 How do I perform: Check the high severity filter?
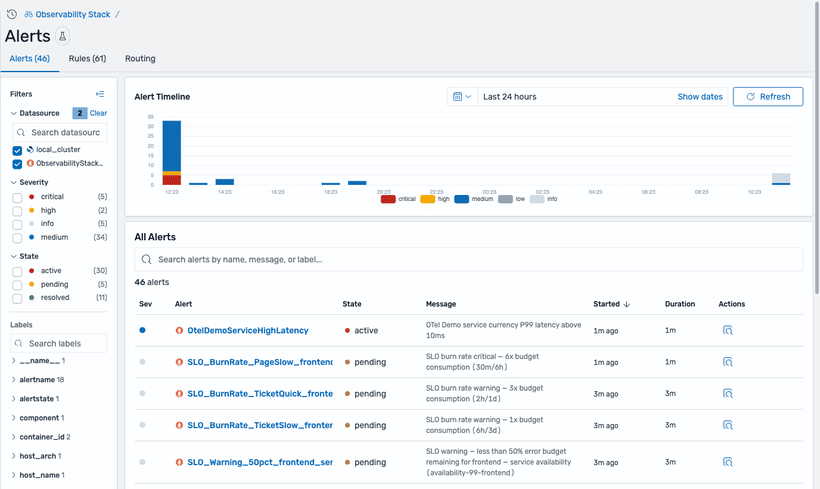point(17,211)
